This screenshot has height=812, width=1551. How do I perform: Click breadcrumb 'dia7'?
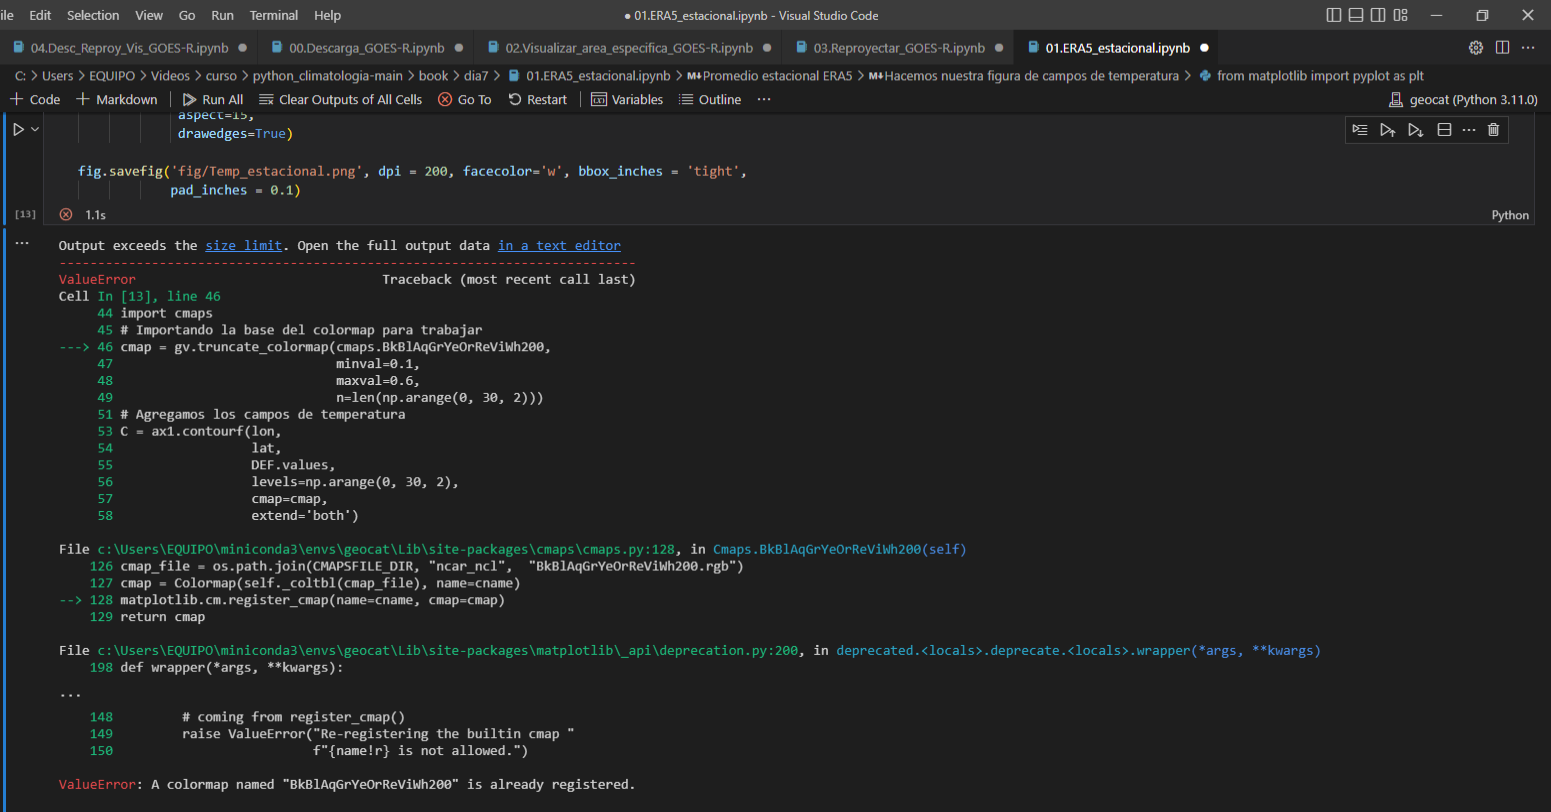click(x=477, y=75)
